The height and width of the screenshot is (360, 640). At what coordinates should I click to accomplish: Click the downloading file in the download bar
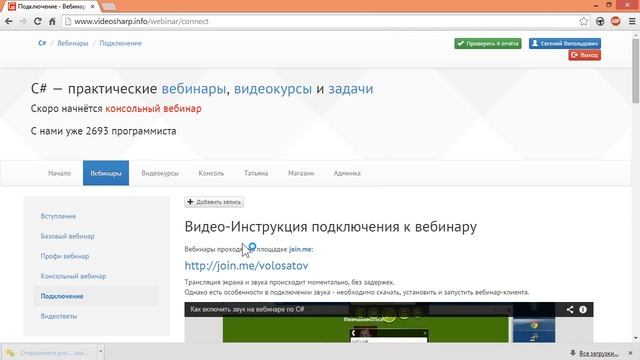pyautogui.click(x=49, y=353)
